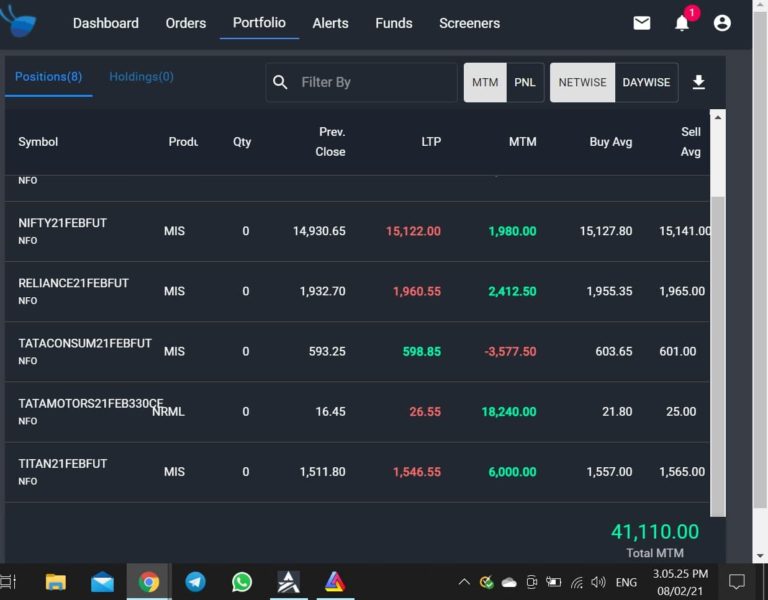Focus the Filter By search field
Viewport: 768px width, 600px height.
click(x=361, y=82)
